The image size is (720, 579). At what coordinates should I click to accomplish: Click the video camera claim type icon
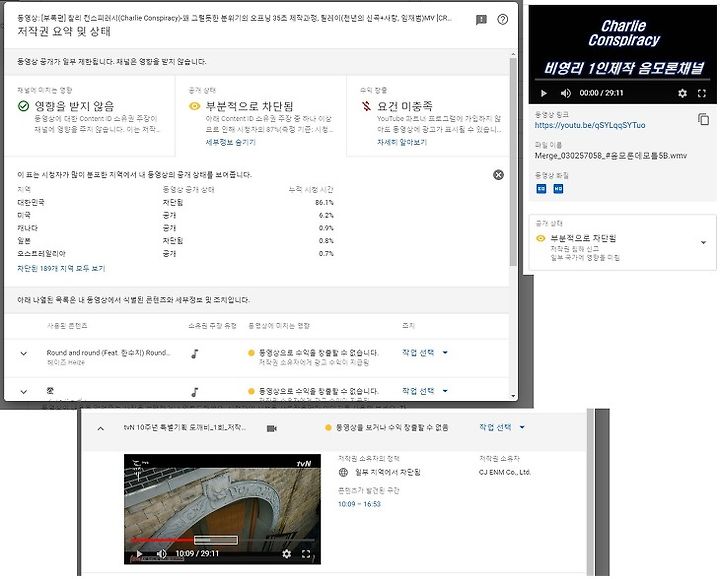tap(272, 428)
